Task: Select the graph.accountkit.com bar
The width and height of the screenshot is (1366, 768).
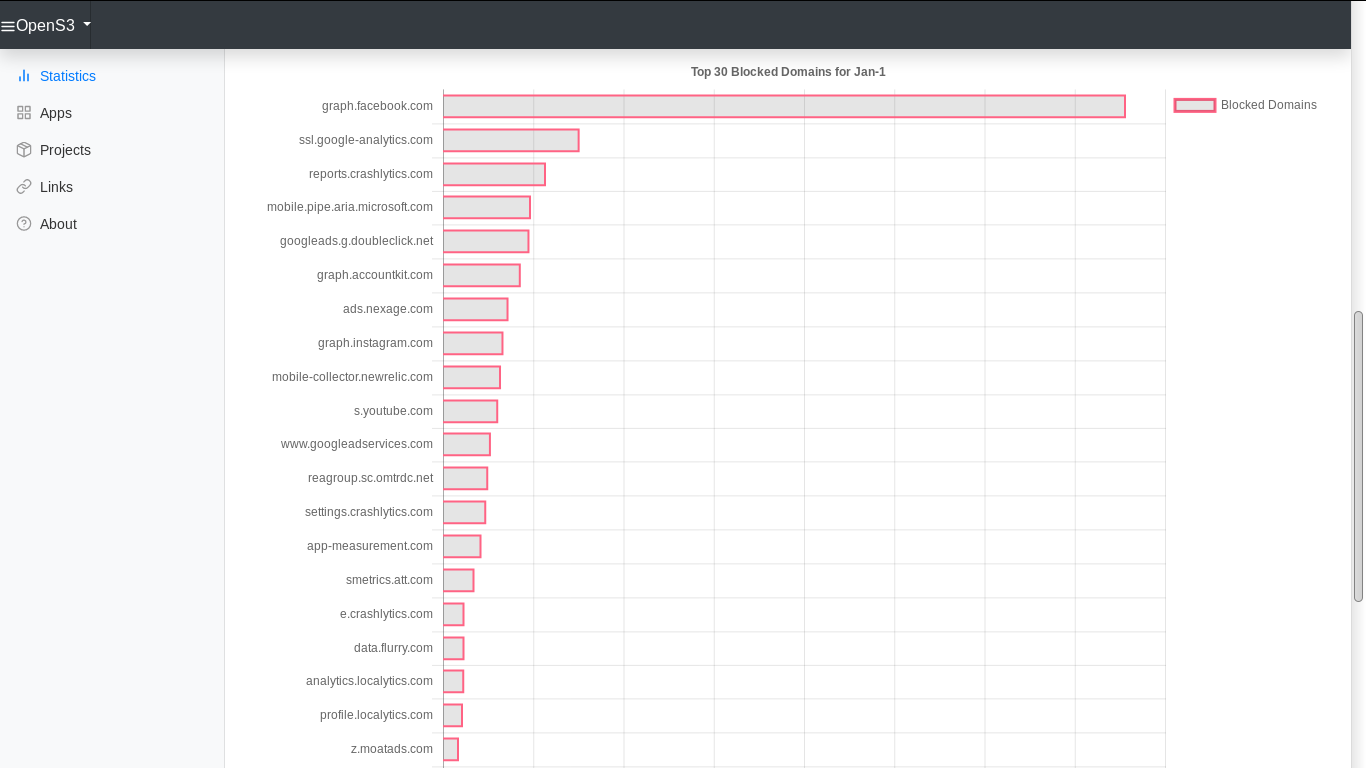Action: tap(482, 275)
